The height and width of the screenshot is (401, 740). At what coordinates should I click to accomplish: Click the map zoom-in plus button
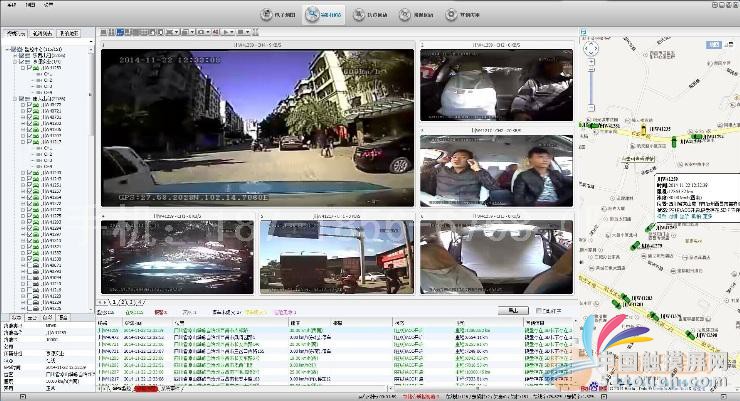[x=591, y=62]
